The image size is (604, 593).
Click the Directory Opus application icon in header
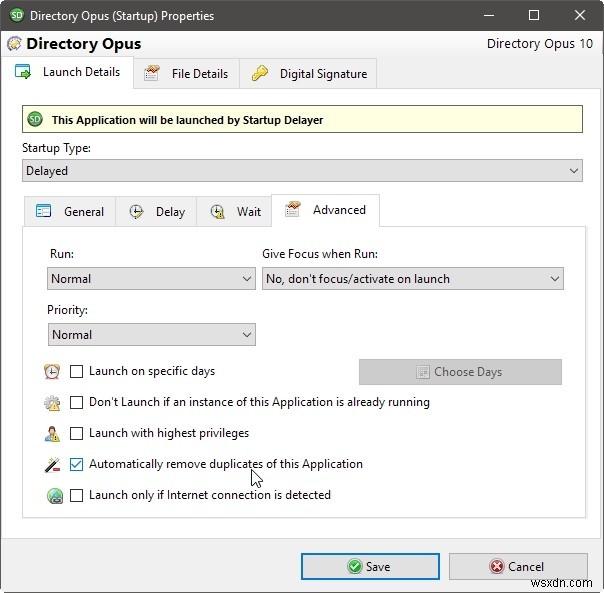click(x=14, y=44)
